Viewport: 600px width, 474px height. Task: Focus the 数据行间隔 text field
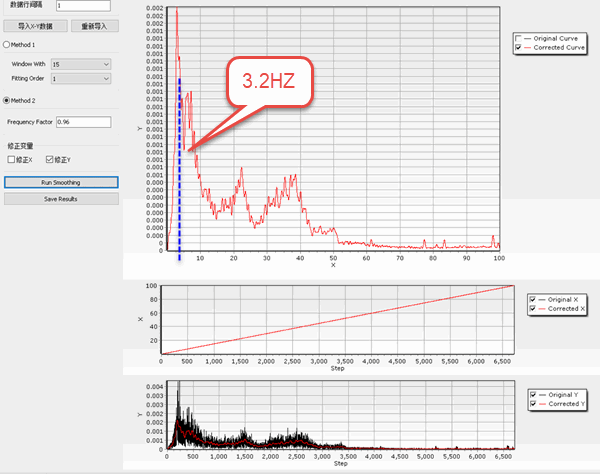click(87, 7)
